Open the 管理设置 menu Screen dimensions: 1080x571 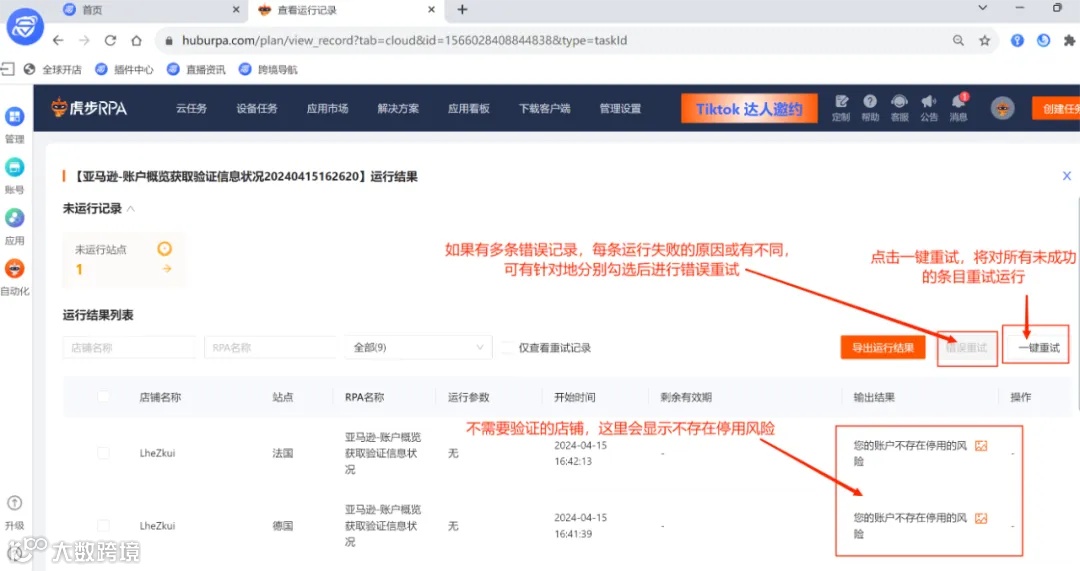[620, 108]
